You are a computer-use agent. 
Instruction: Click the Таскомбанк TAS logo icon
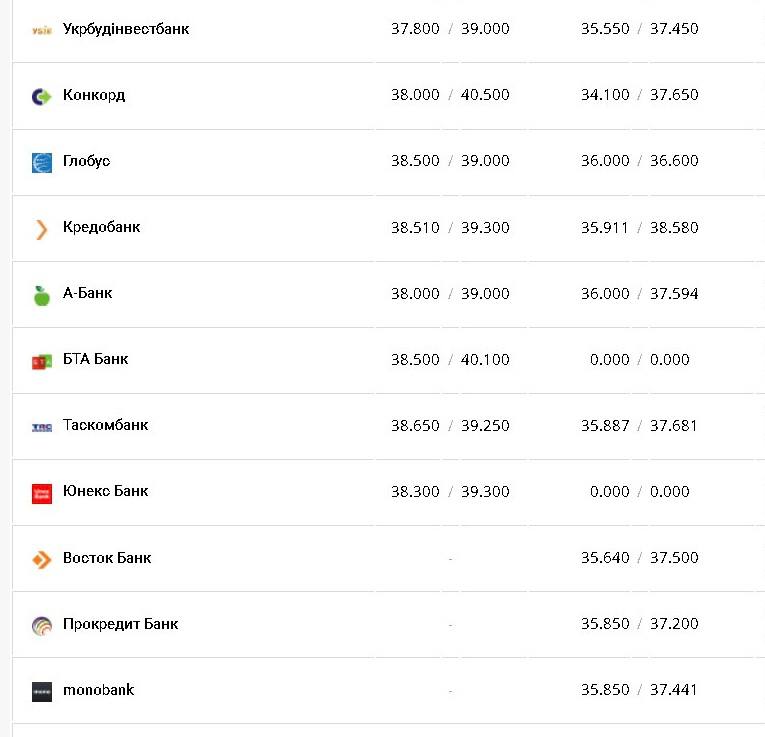41,426
